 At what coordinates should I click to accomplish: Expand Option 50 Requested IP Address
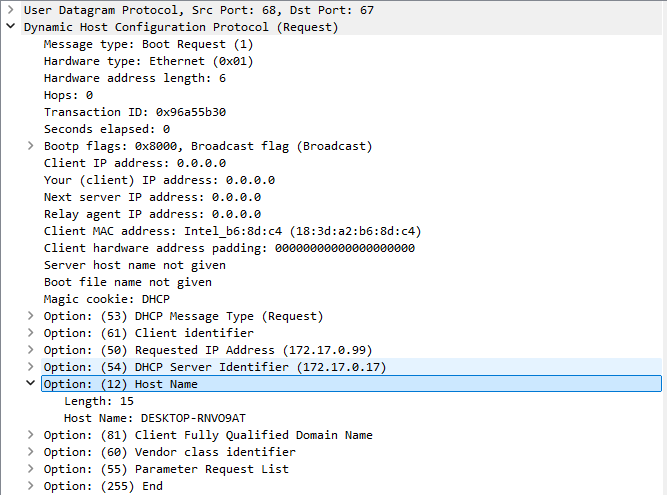(31, 350)
